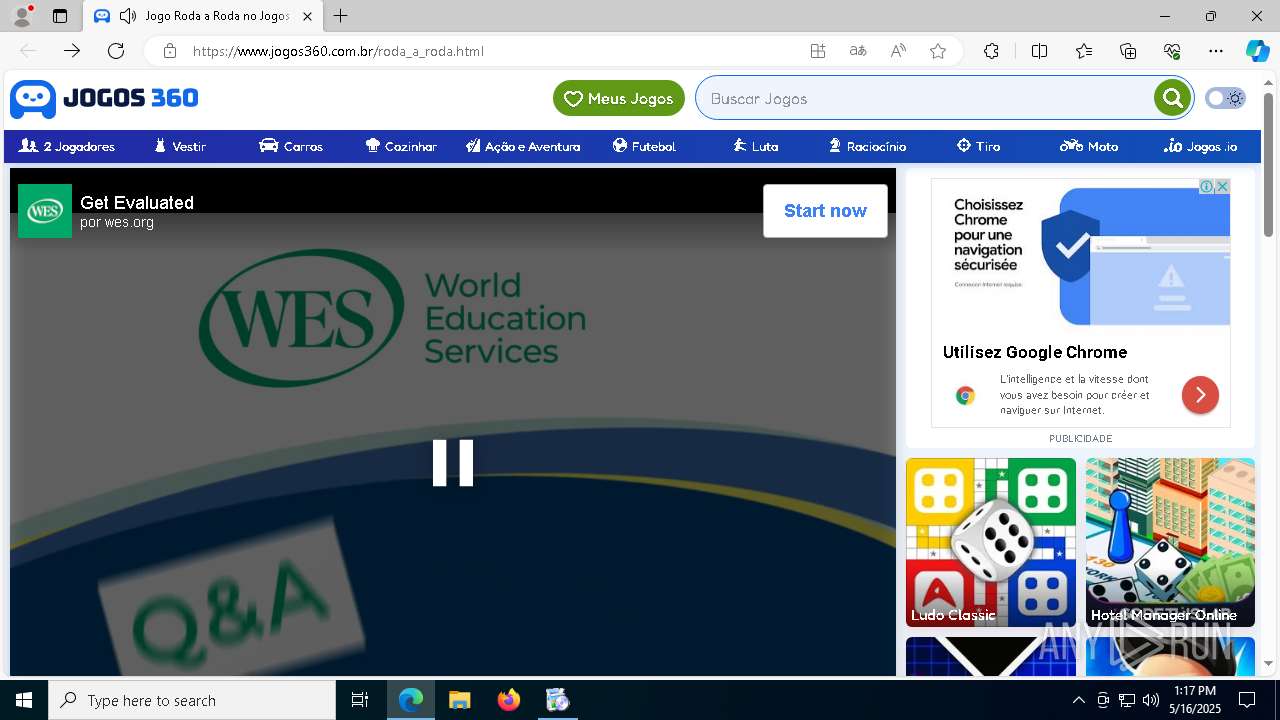
Task: Add page to favorites star
Action: [x=938, y=51]
